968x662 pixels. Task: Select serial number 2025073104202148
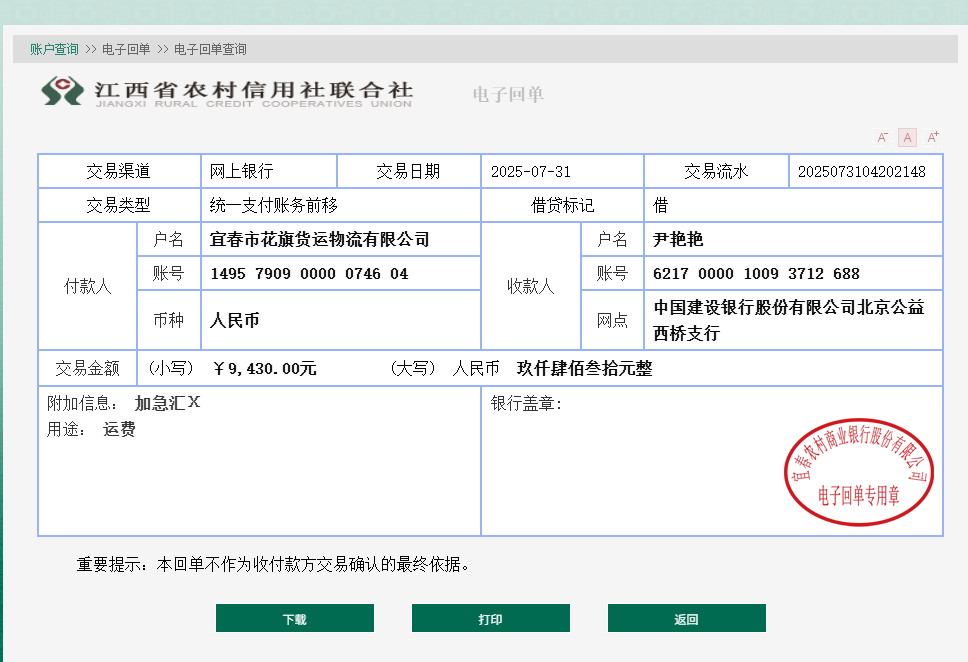click(x=862, y=172)
